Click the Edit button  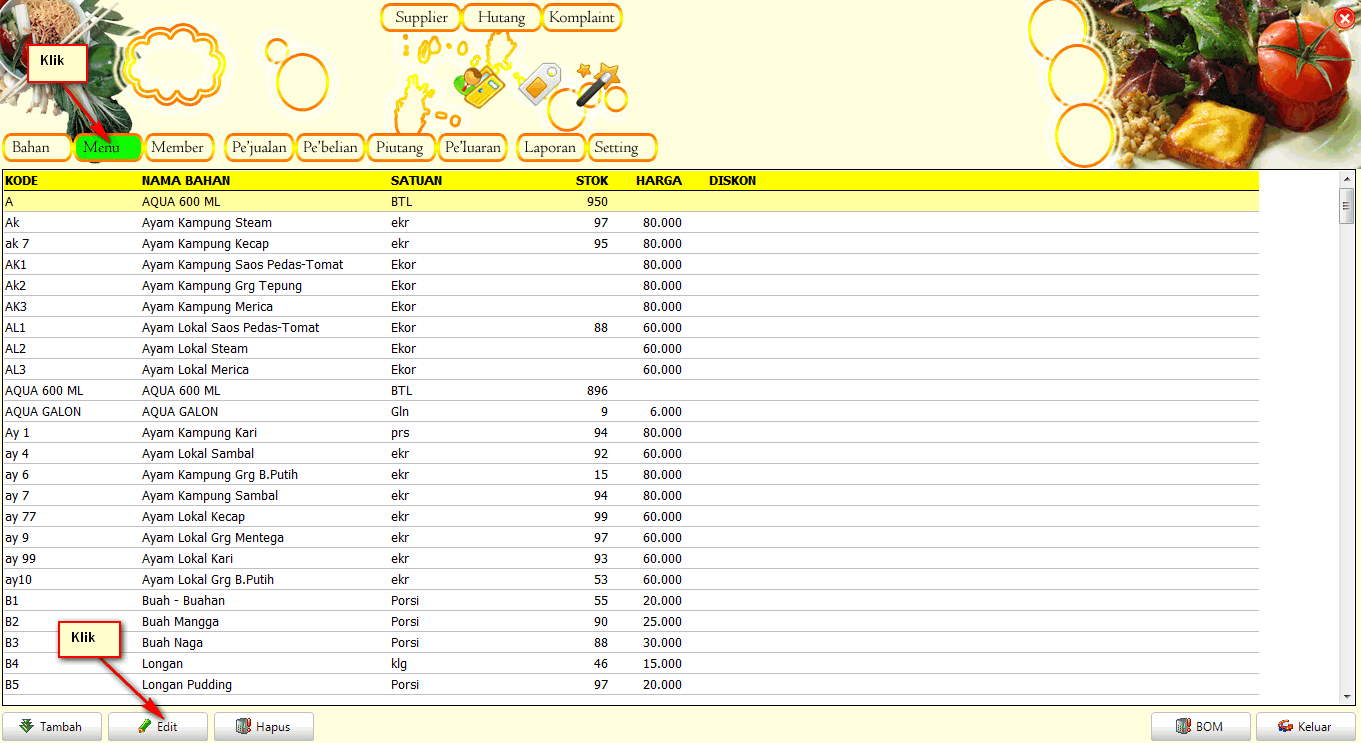tap(158, 727)
